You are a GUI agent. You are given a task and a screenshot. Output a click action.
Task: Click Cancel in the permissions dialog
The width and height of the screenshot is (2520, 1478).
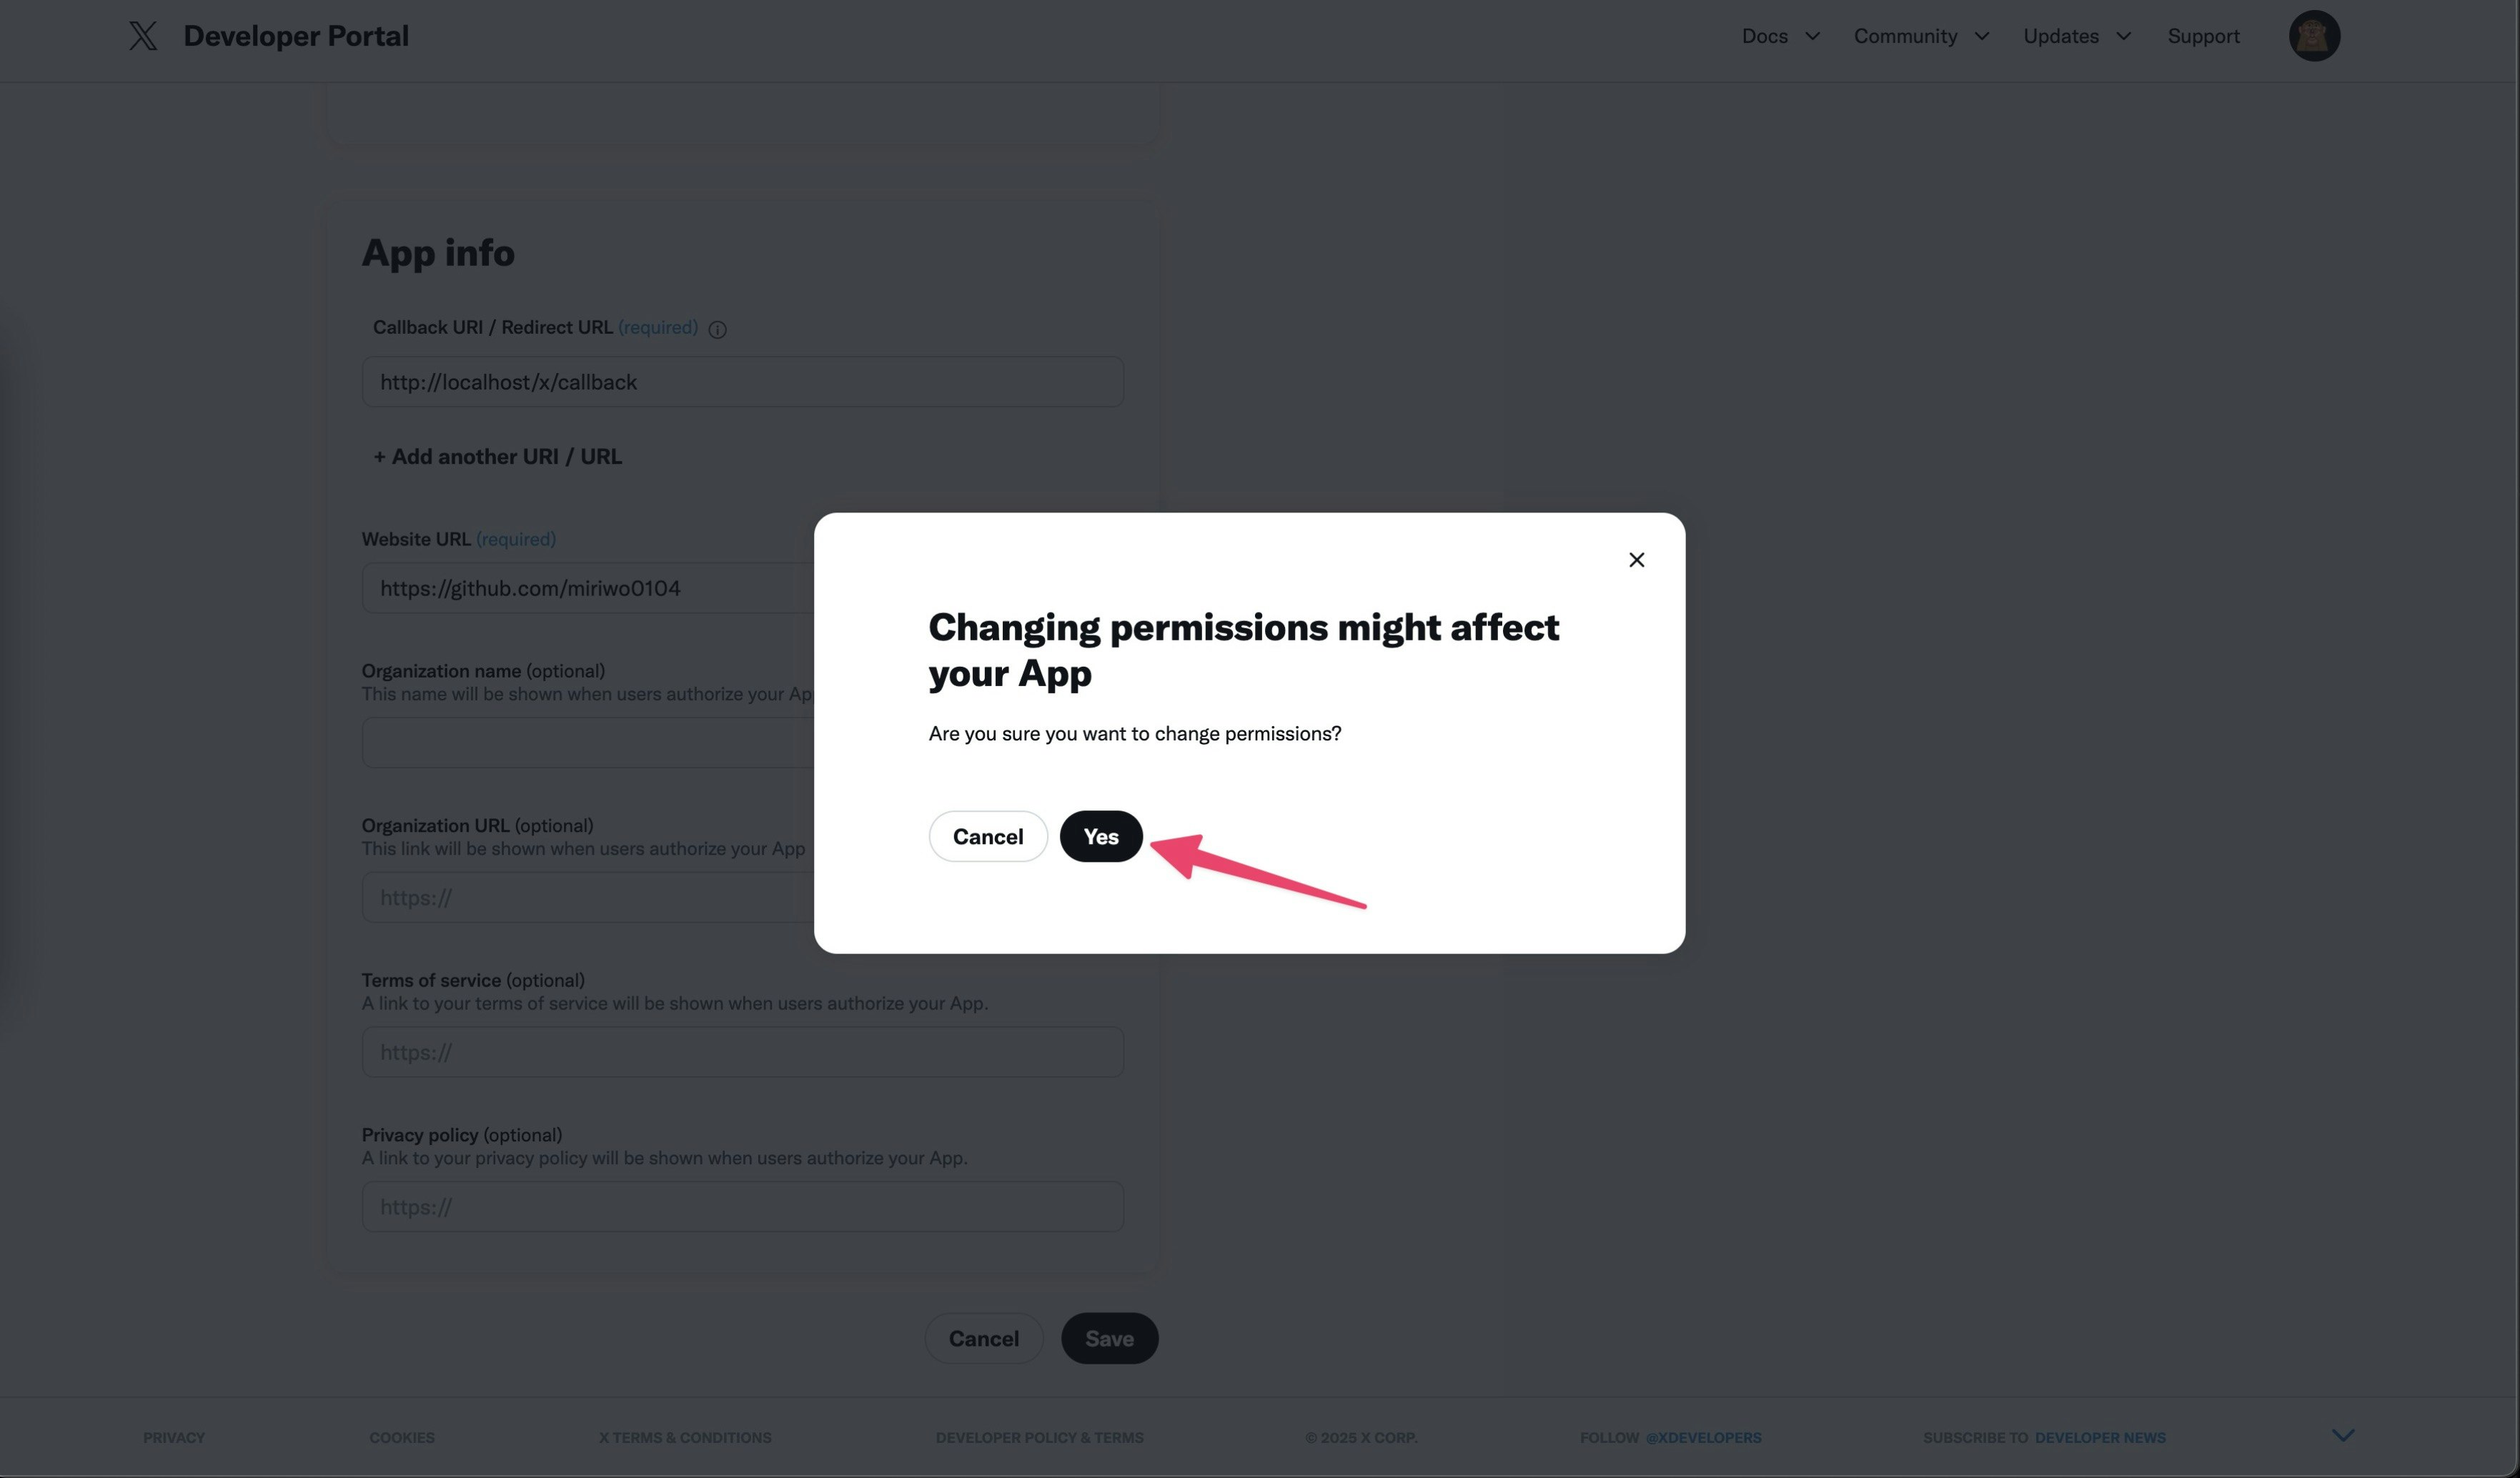click(x=987, y=836)
